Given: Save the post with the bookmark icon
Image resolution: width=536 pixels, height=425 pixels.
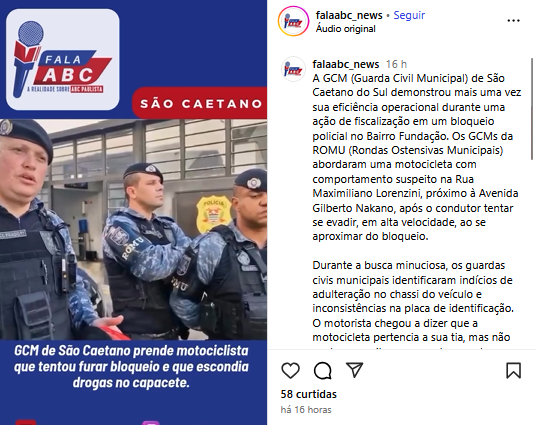Looking at the screenshot, I should (513, 370).
